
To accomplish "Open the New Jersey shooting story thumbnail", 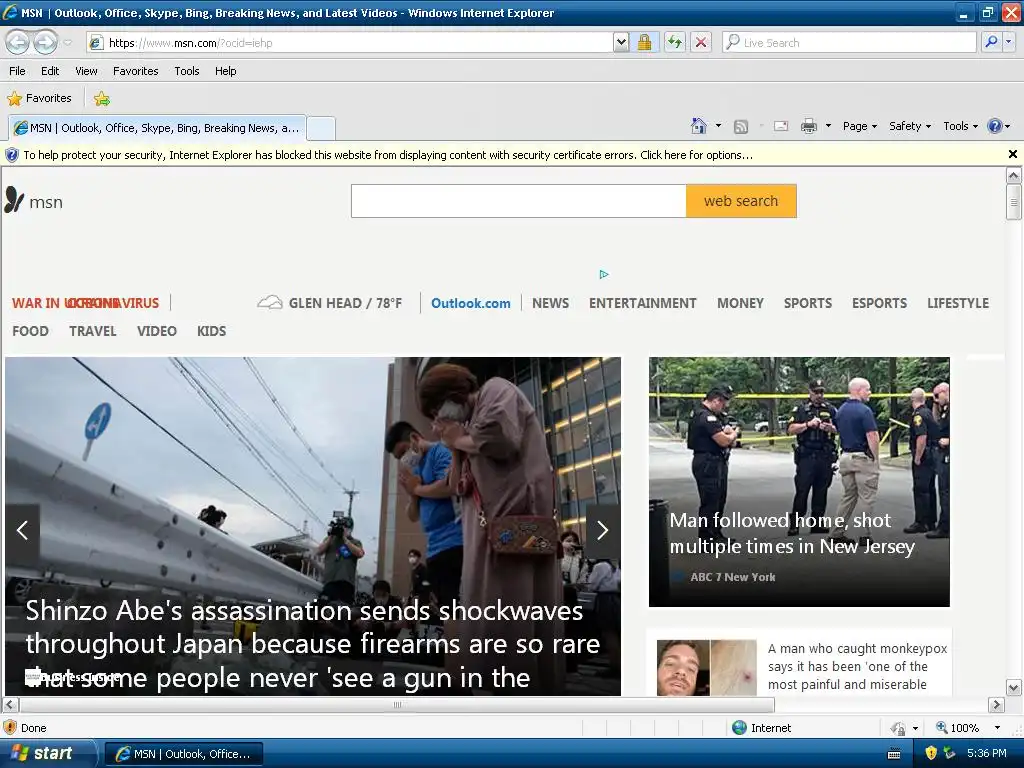I will point(799,481).
